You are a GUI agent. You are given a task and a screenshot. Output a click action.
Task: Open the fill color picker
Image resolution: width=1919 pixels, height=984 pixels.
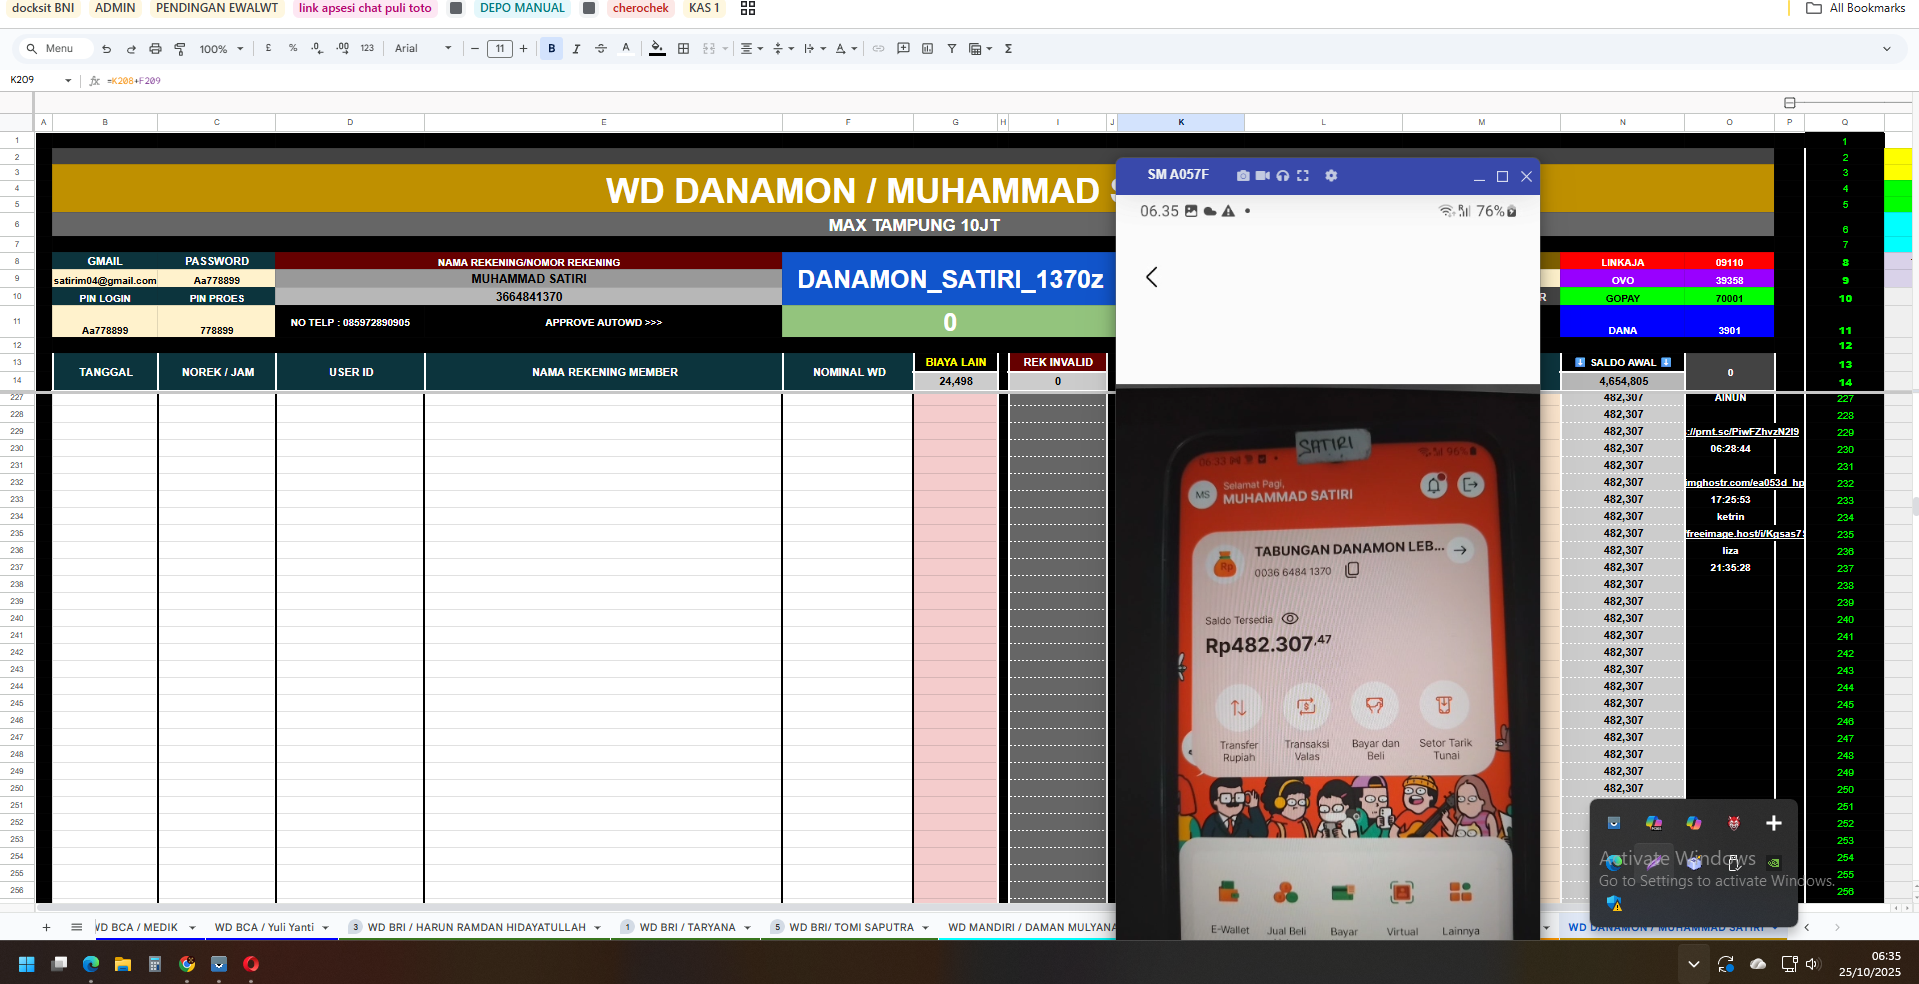657,48
